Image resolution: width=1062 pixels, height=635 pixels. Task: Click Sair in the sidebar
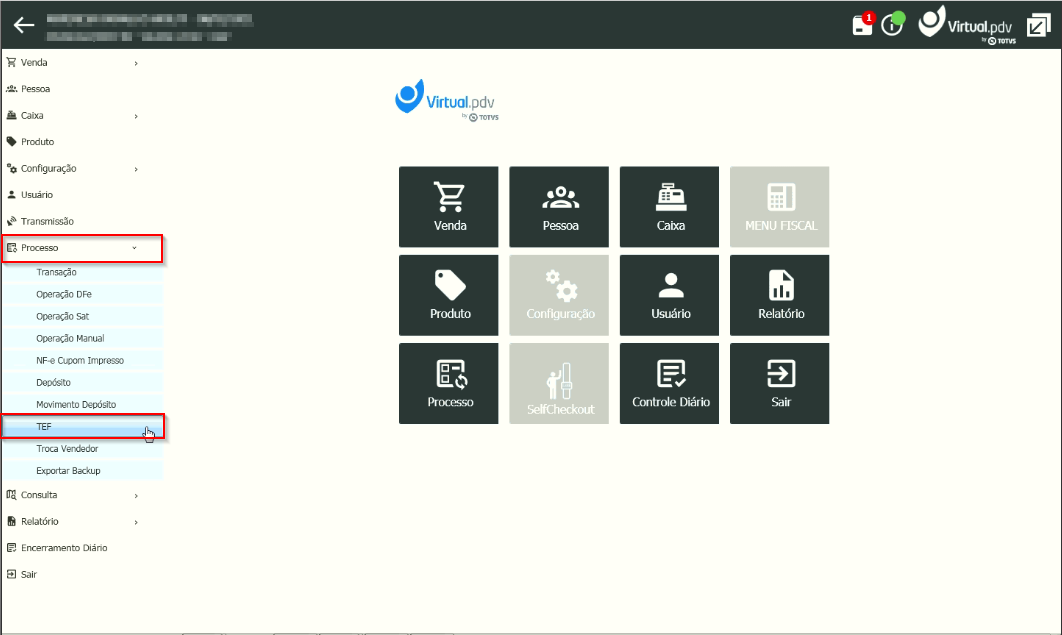[x=28, y=574]
